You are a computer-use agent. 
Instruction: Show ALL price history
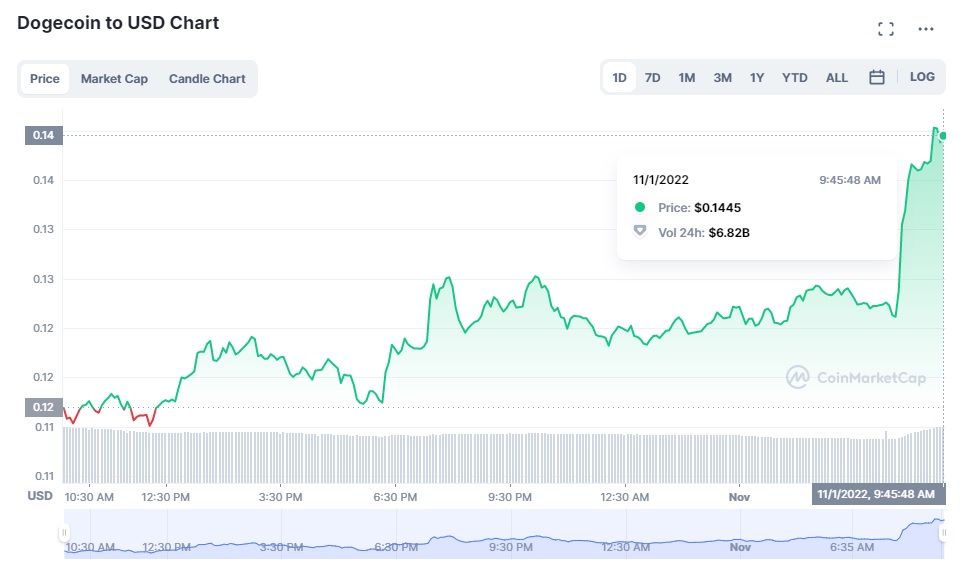(x=837, y=77)
